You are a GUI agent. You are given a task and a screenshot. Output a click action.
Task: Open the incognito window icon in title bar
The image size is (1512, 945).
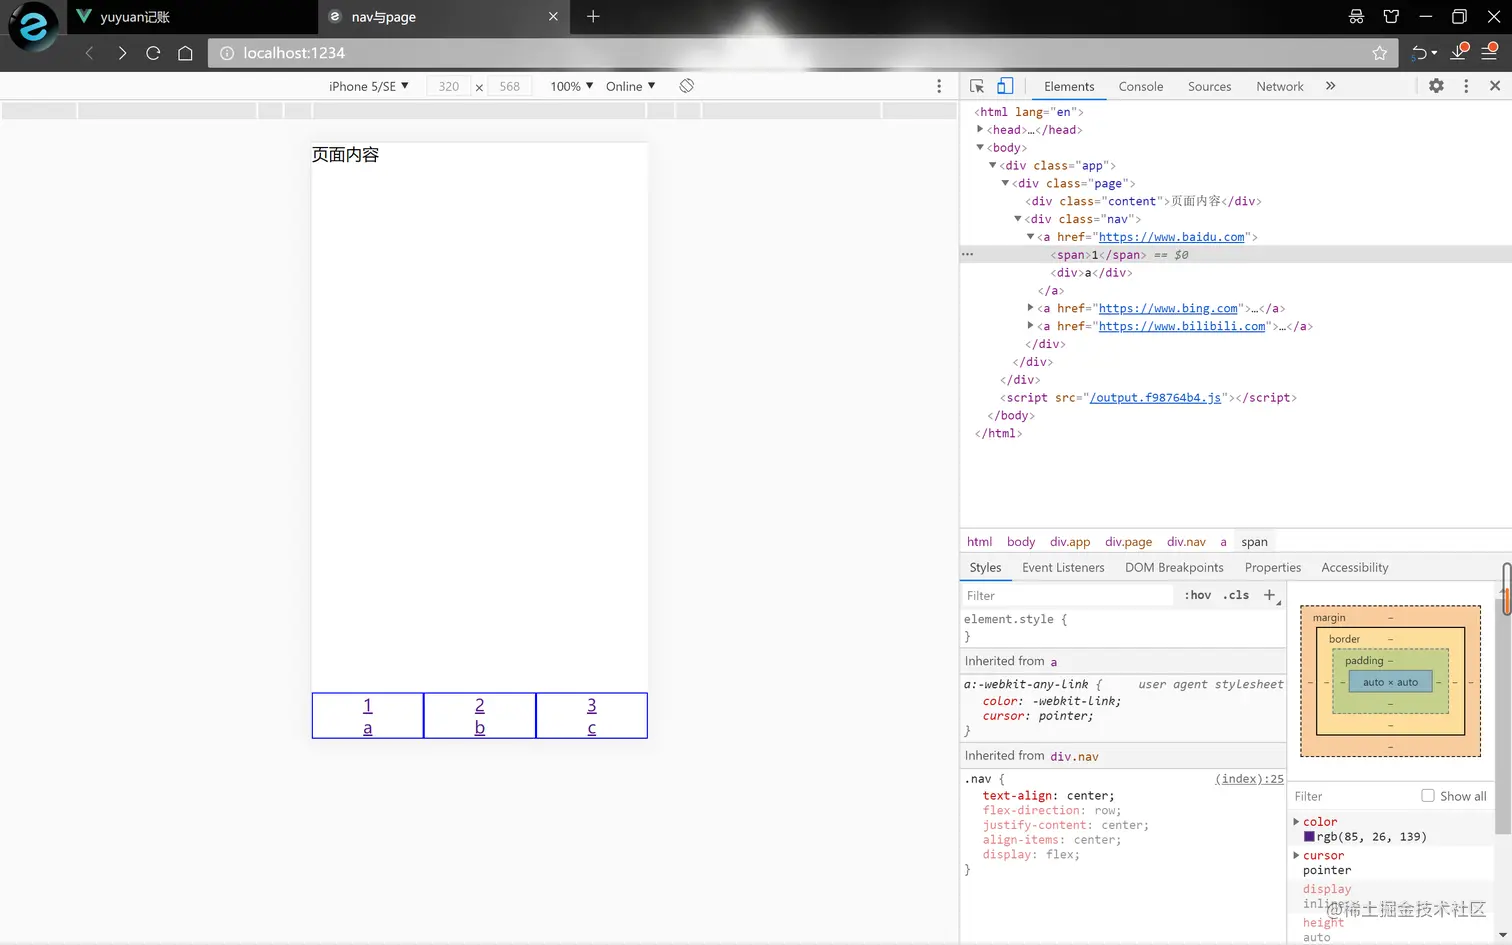point(1356,16)
